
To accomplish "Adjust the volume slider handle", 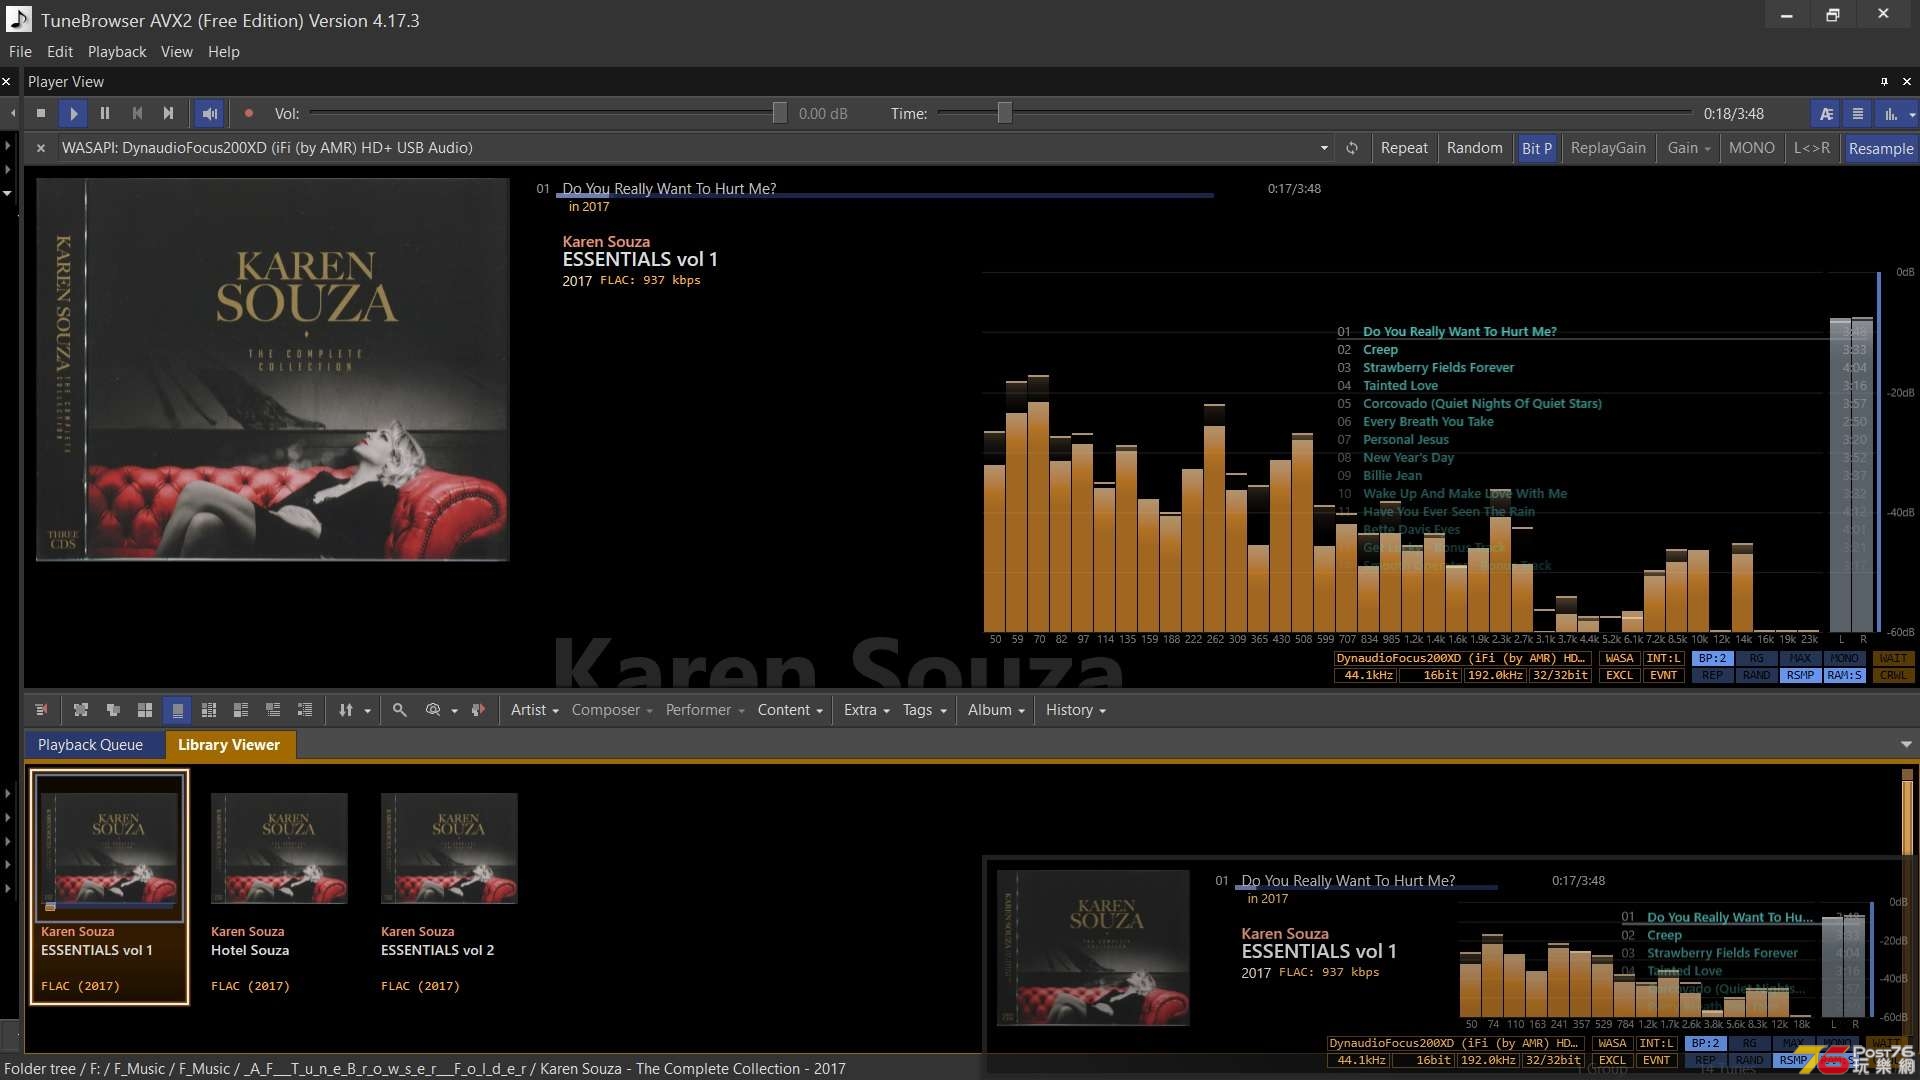I will (x=779, y=114).
